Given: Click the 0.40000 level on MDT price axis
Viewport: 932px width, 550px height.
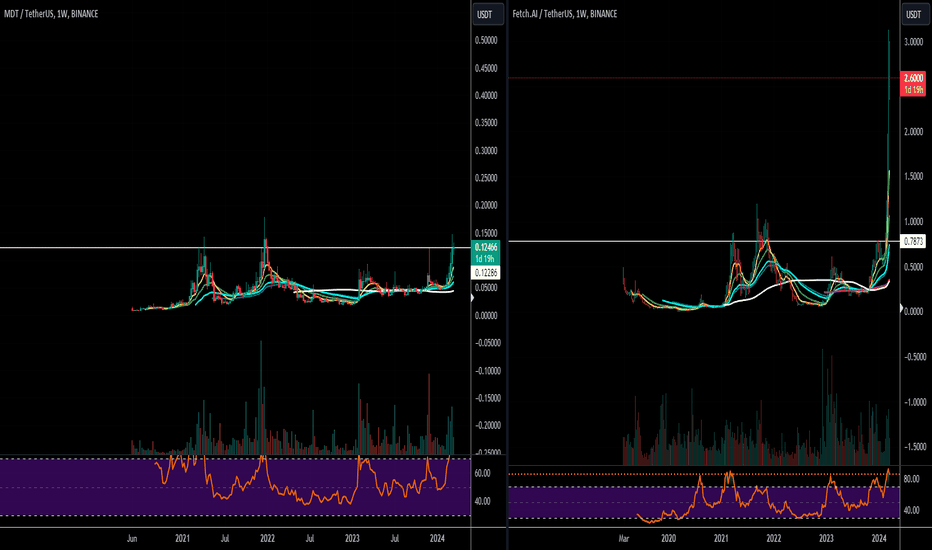Looking at the screenshot, I should (x=486, y=96).
